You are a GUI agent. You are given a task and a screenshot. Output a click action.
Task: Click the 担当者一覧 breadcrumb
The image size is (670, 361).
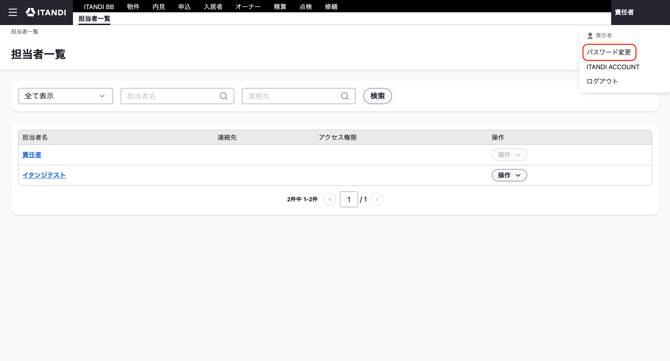tap(25, 32)
